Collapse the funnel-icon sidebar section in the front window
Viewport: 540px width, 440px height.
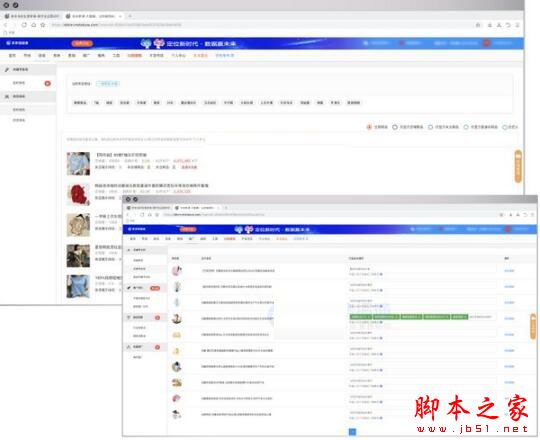[145, 317]
